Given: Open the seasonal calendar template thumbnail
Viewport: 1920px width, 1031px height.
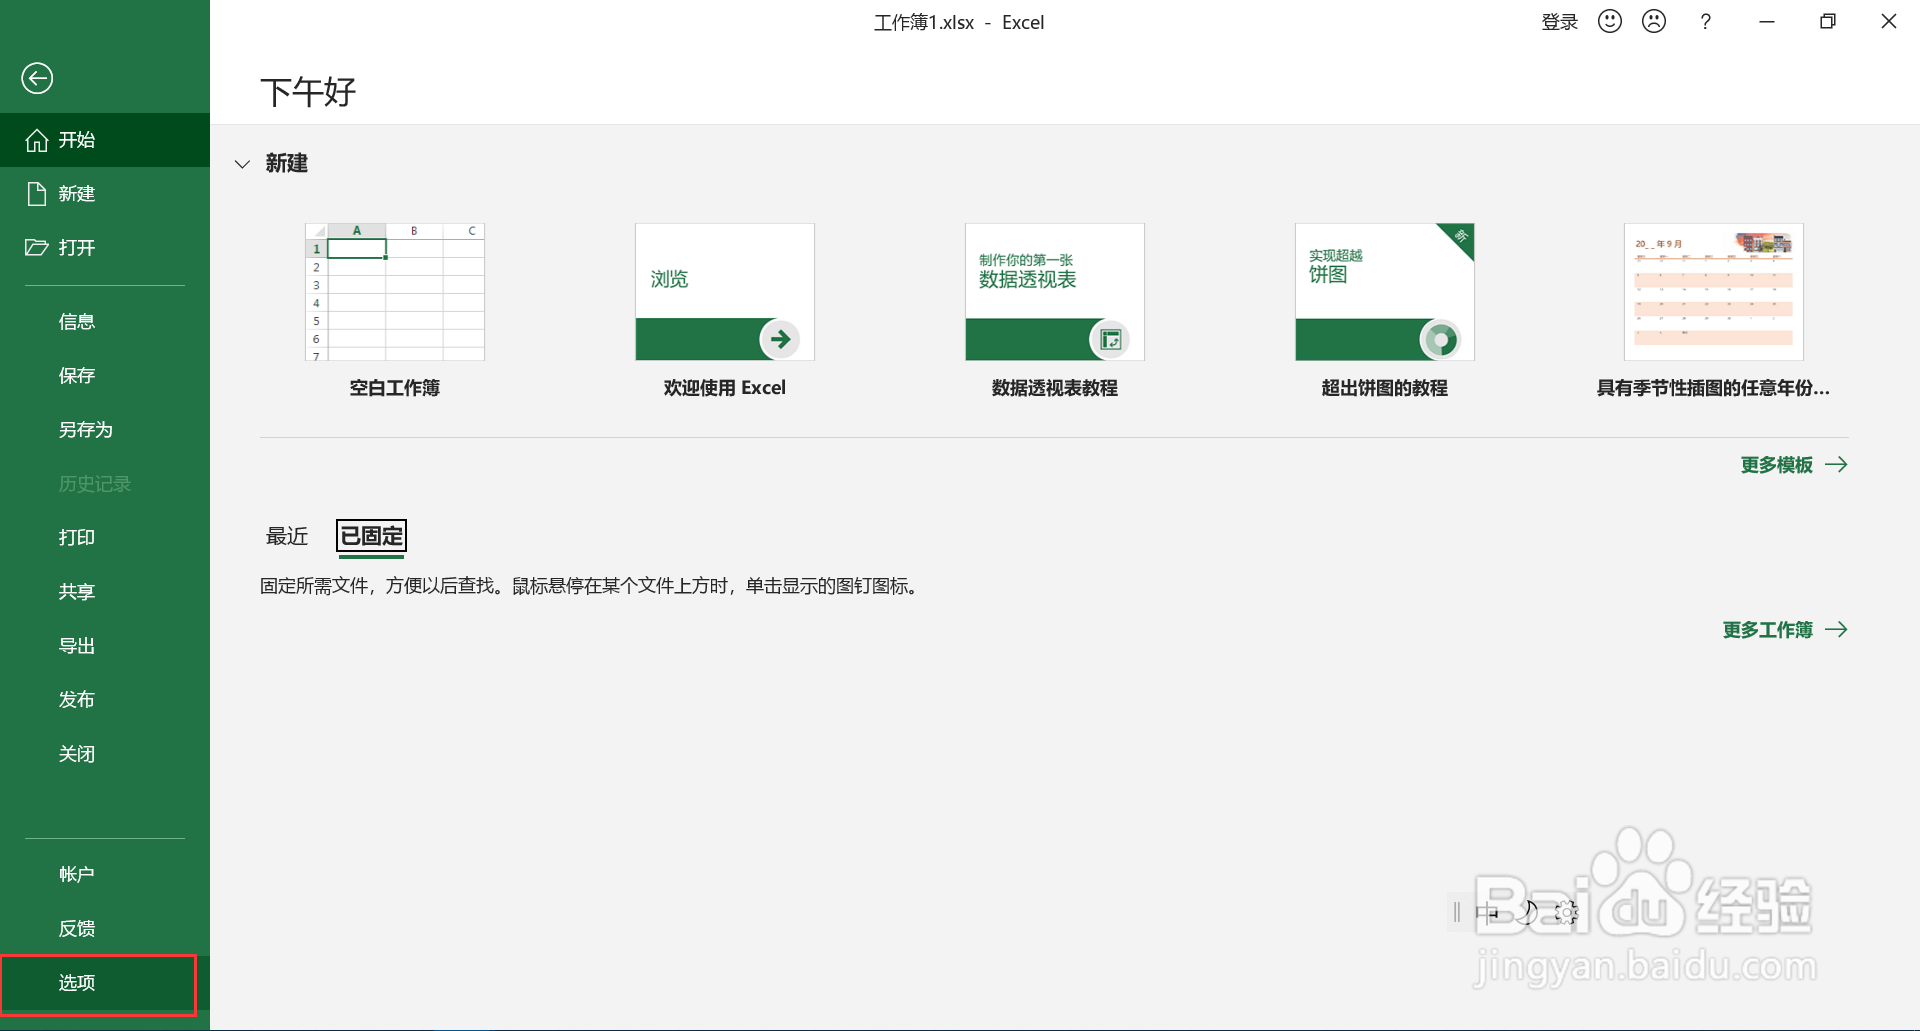Looking at the screenshot, I should click(1714, 292).
